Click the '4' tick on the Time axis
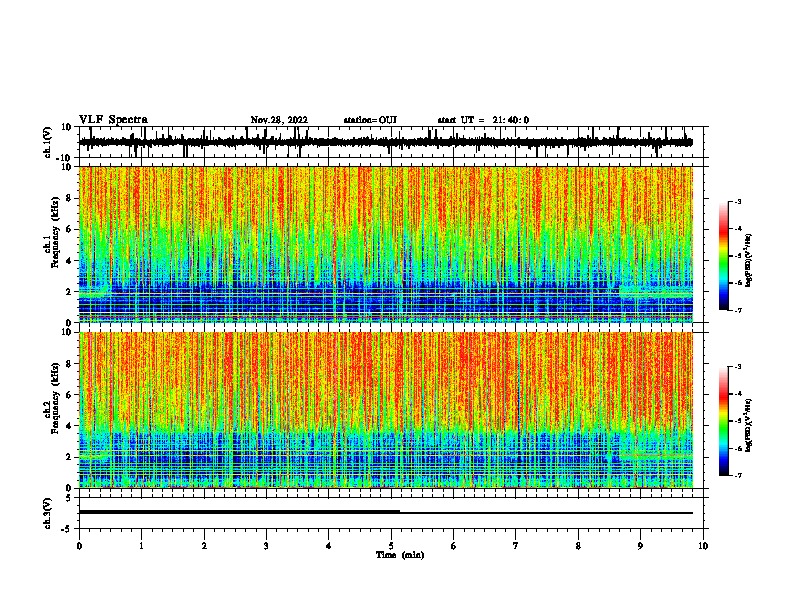 pos(329,546)
